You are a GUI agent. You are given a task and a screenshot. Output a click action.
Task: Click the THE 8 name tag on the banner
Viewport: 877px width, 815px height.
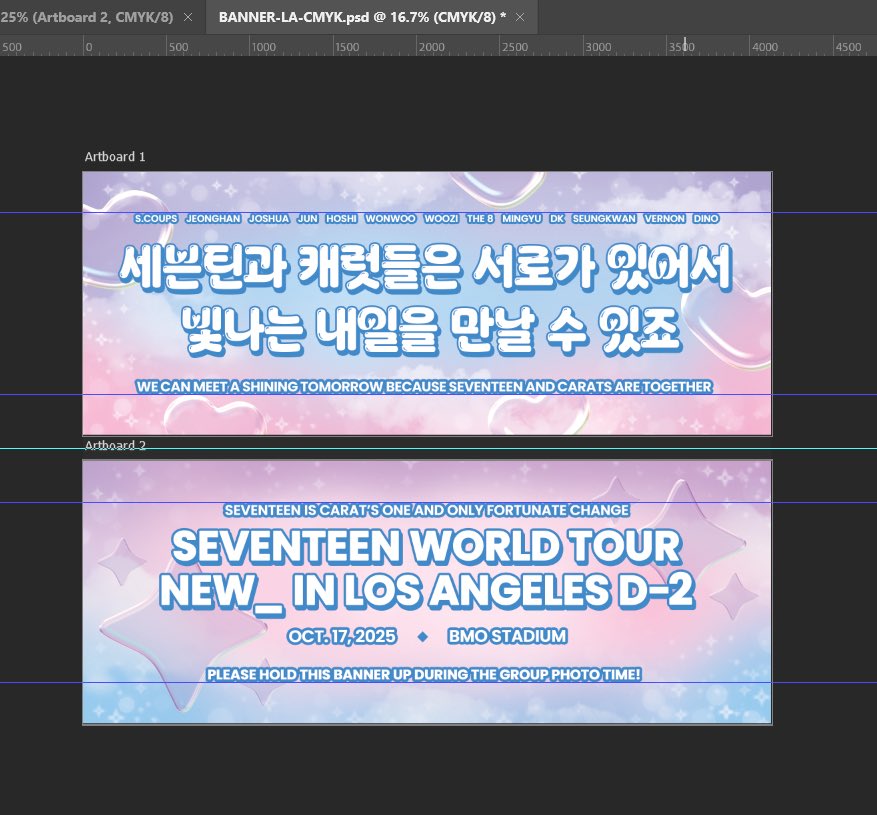pos(480,219)
